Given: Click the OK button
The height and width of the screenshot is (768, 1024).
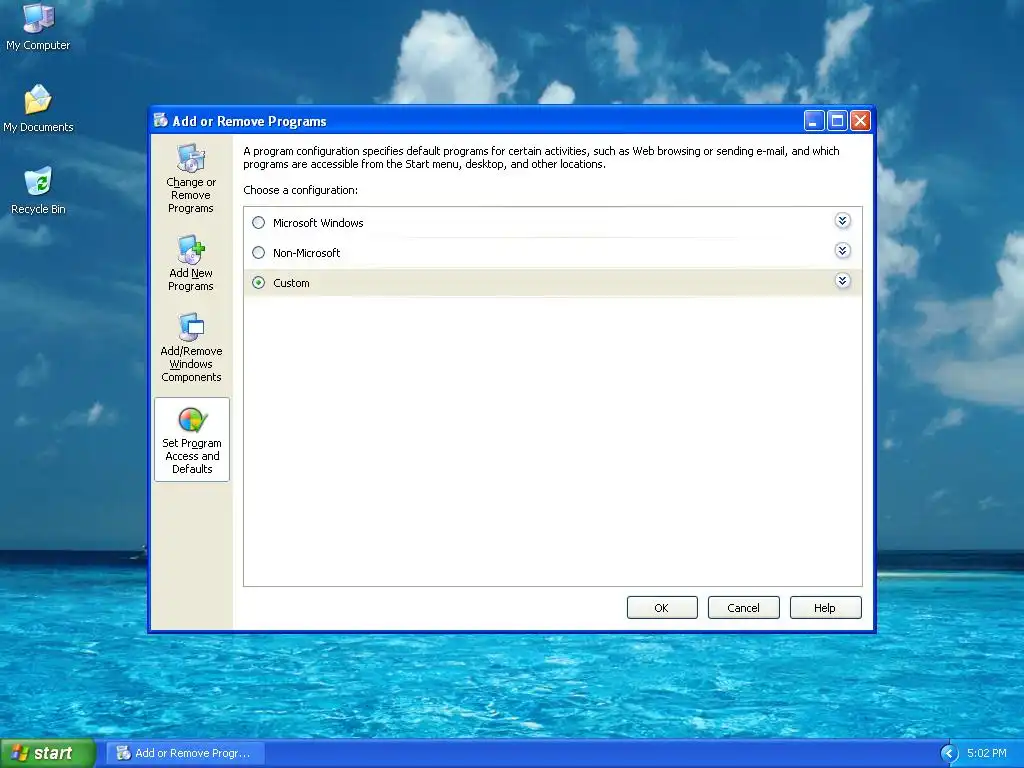Looking at the screenshot, I should 662,607.
